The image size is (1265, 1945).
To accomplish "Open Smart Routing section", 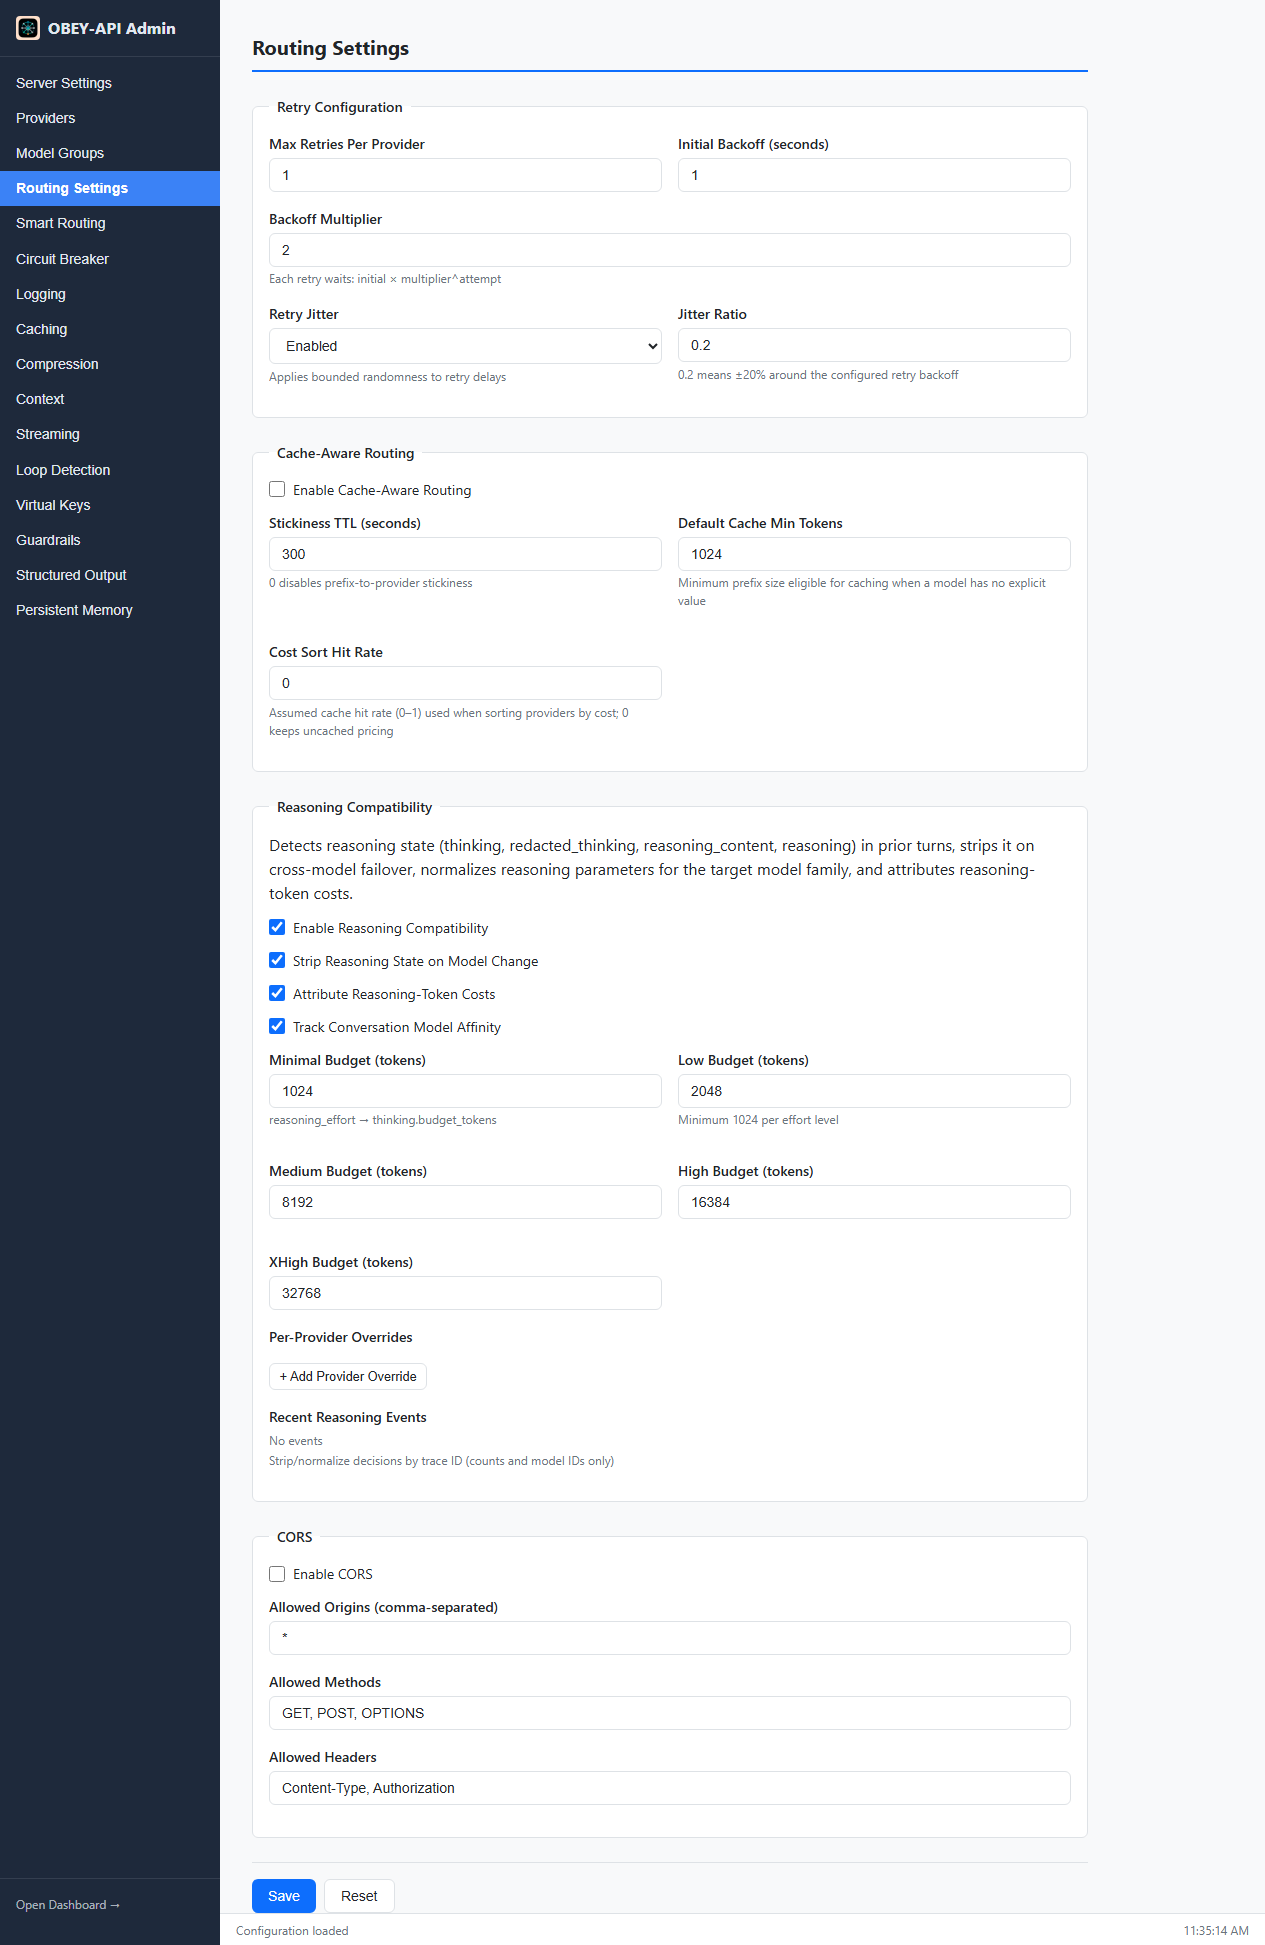I will pos(110,223).
